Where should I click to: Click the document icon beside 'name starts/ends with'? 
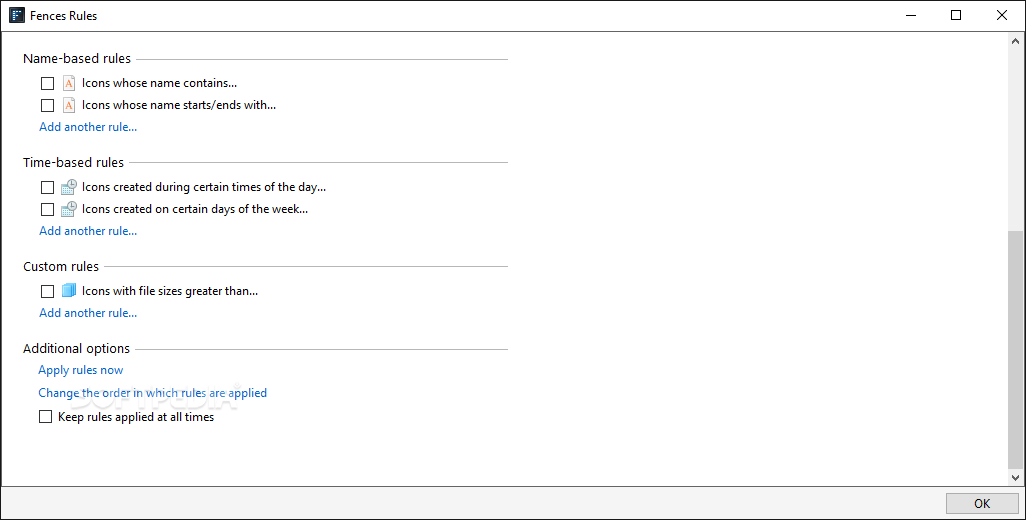click(x=69, y=105)
